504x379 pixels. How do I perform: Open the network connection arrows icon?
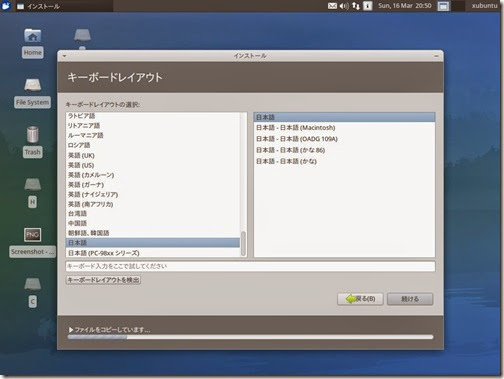(356, 6)
